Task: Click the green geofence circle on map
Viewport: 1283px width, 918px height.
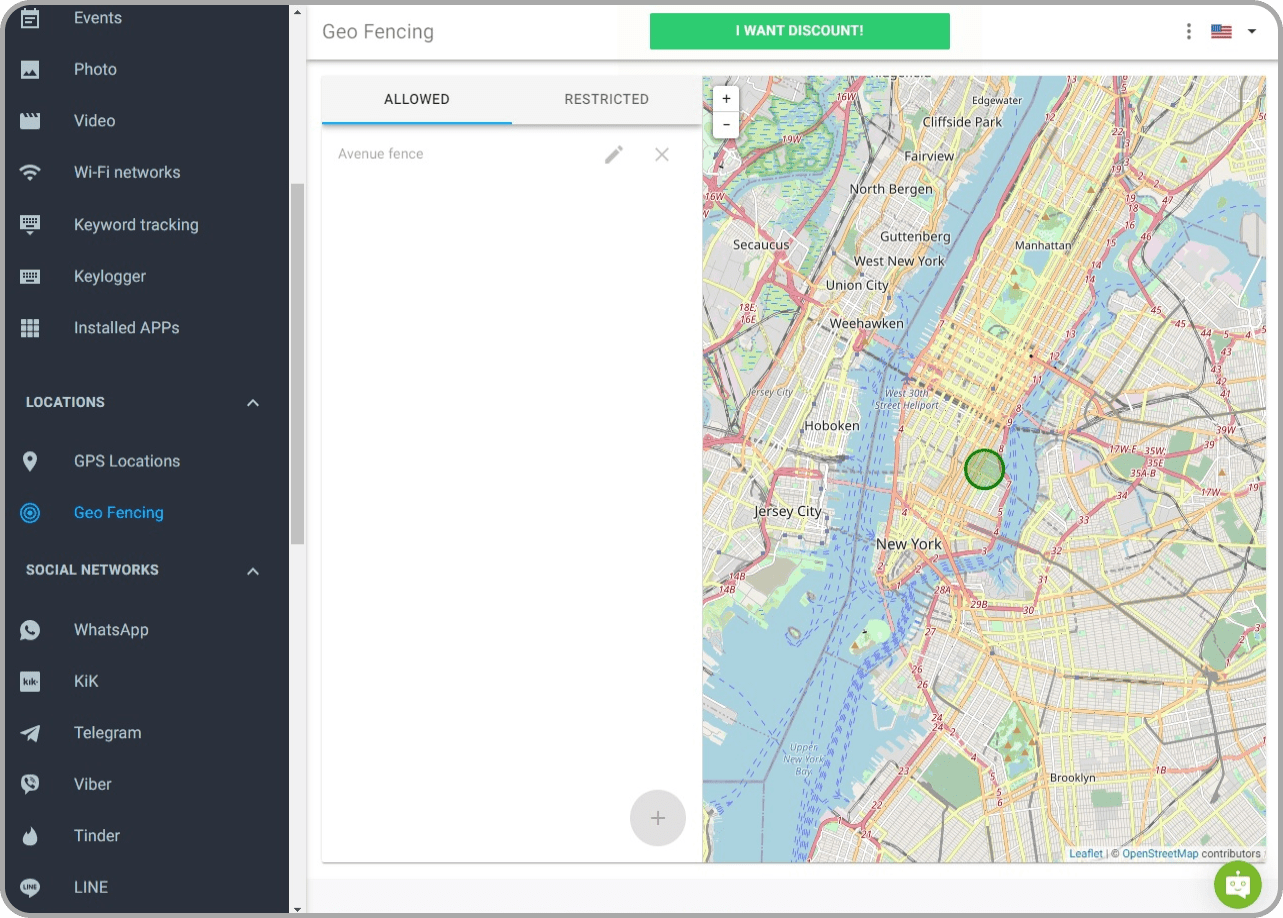Action: [984, 469]
